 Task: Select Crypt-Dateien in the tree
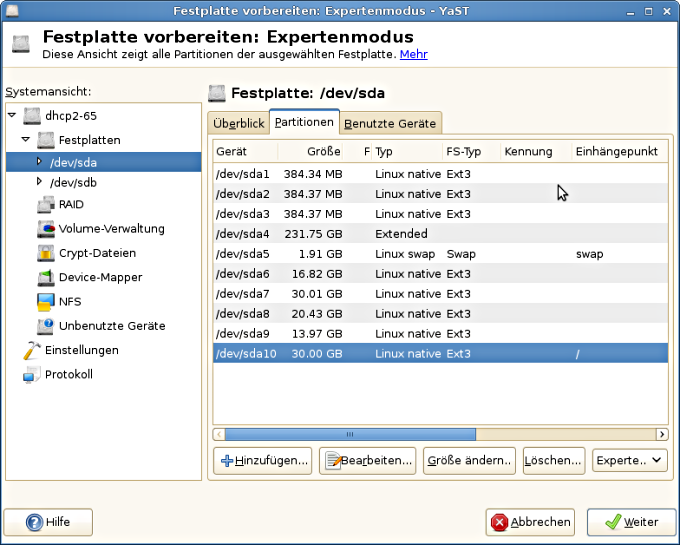coord(97,253)
